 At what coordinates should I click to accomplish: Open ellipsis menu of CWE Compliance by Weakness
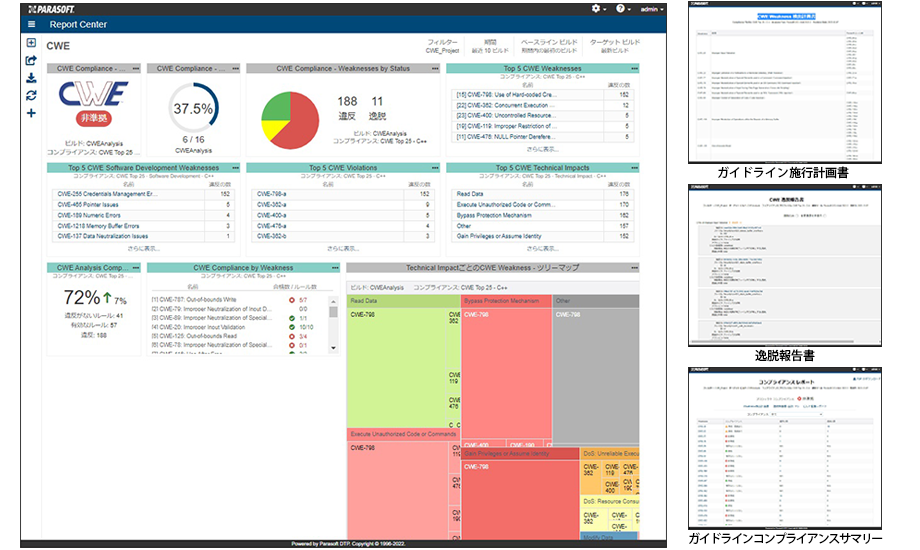335,268
